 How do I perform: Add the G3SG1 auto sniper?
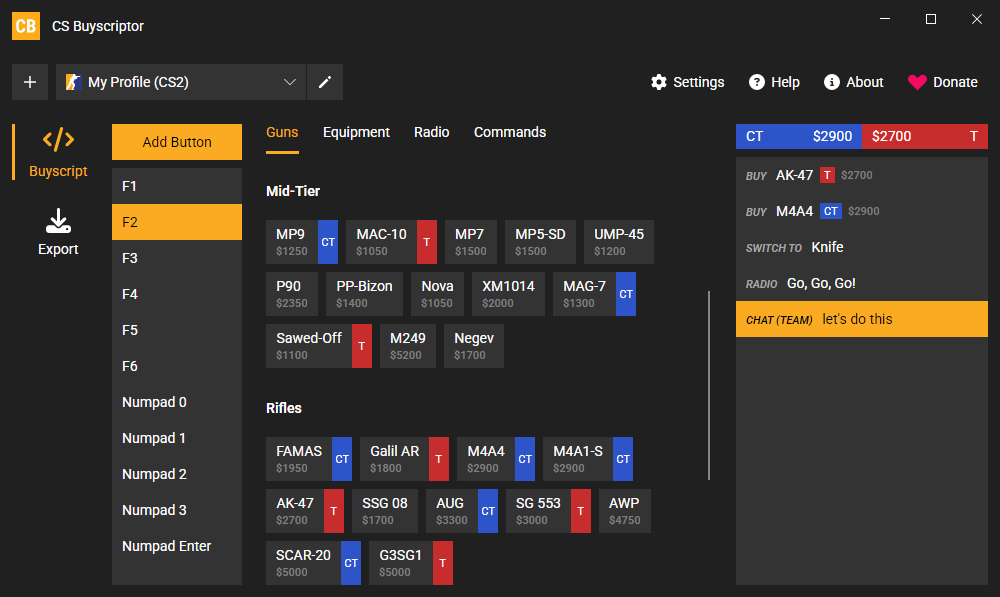[411, 563]
